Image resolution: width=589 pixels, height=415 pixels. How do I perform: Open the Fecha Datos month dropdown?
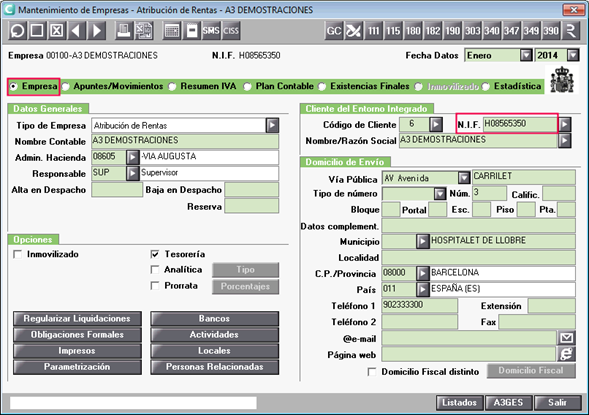(526, 55)
